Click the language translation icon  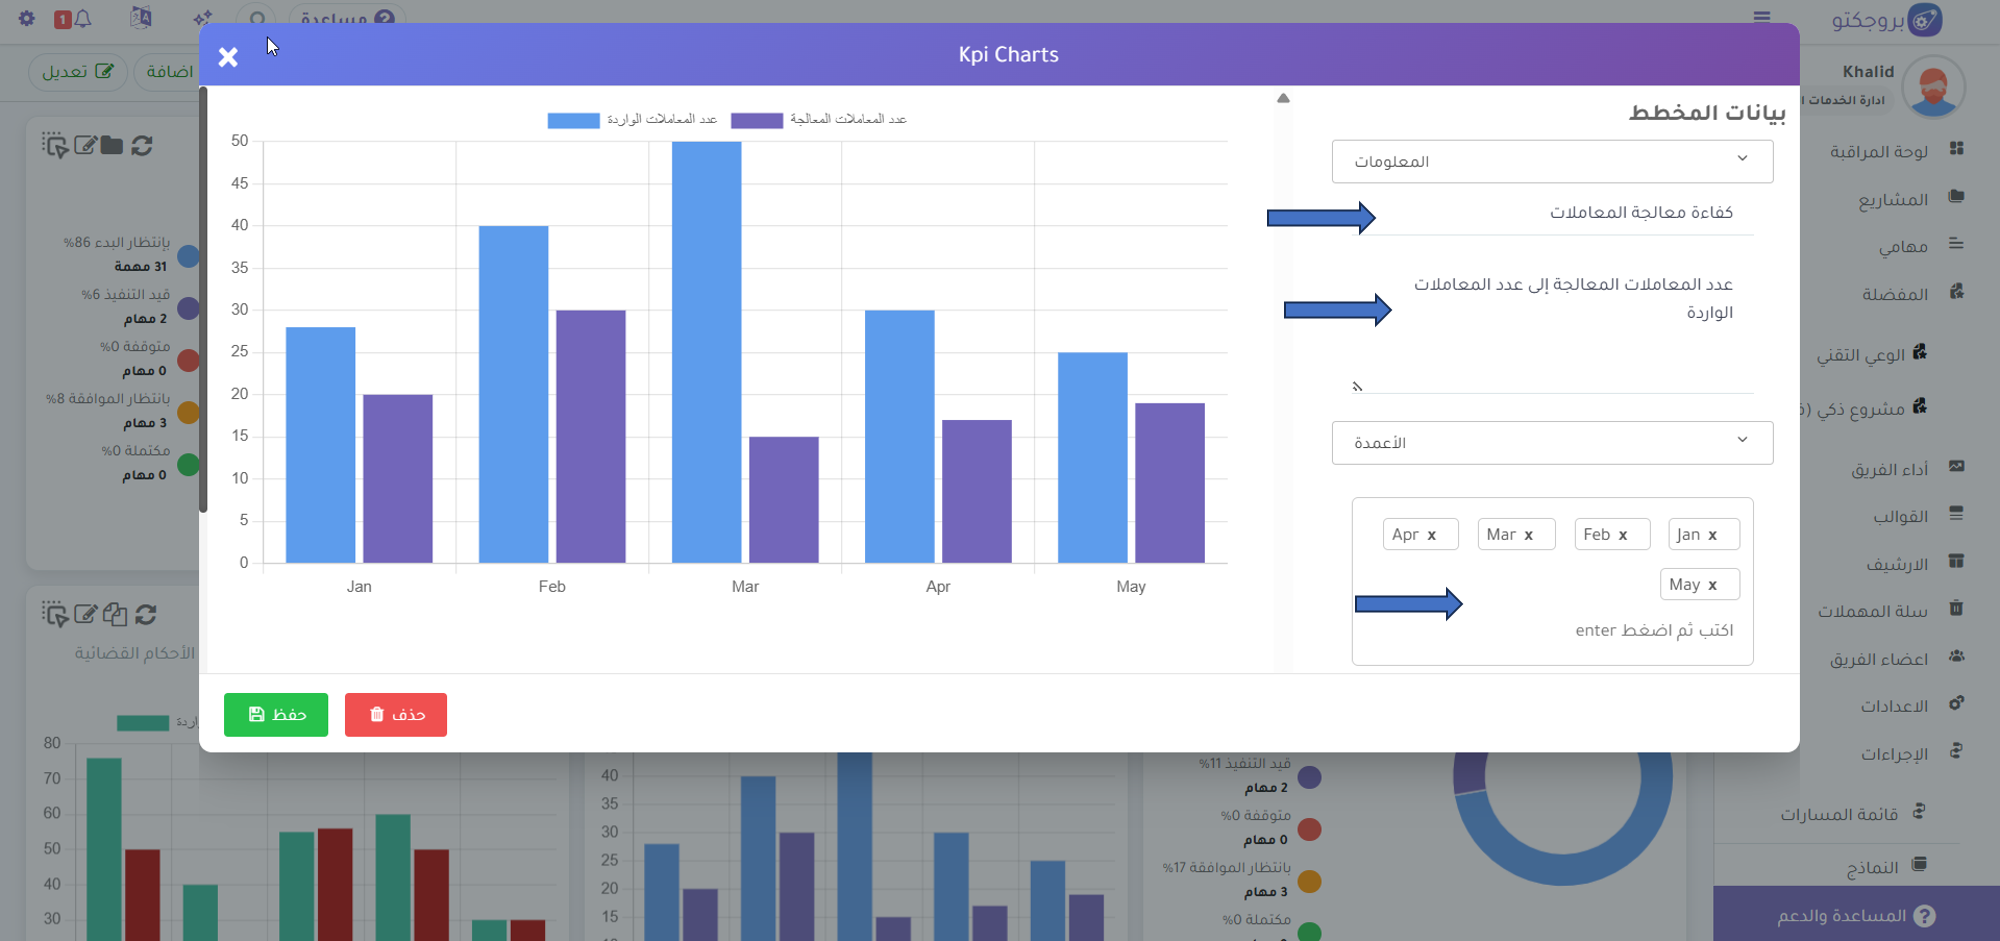tap(141, 18)
